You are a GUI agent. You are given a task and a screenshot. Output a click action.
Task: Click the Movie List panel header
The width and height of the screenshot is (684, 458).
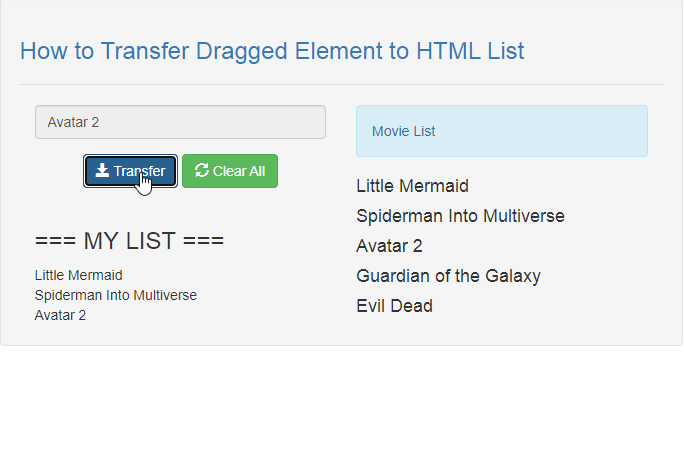[x=502, y=131]
